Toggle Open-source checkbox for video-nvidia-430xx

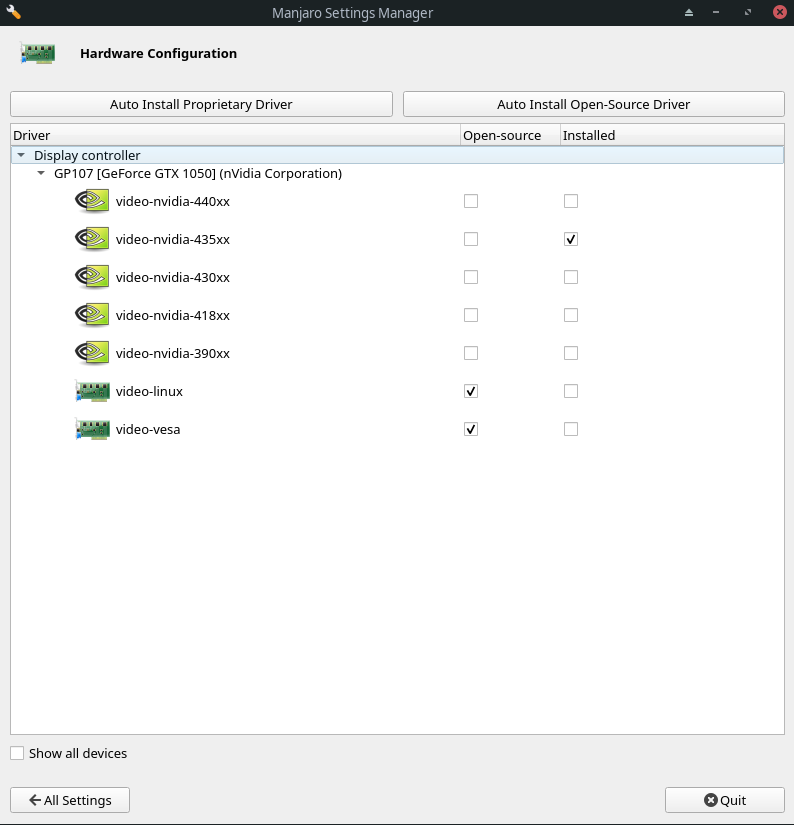(x=471, y=277)
